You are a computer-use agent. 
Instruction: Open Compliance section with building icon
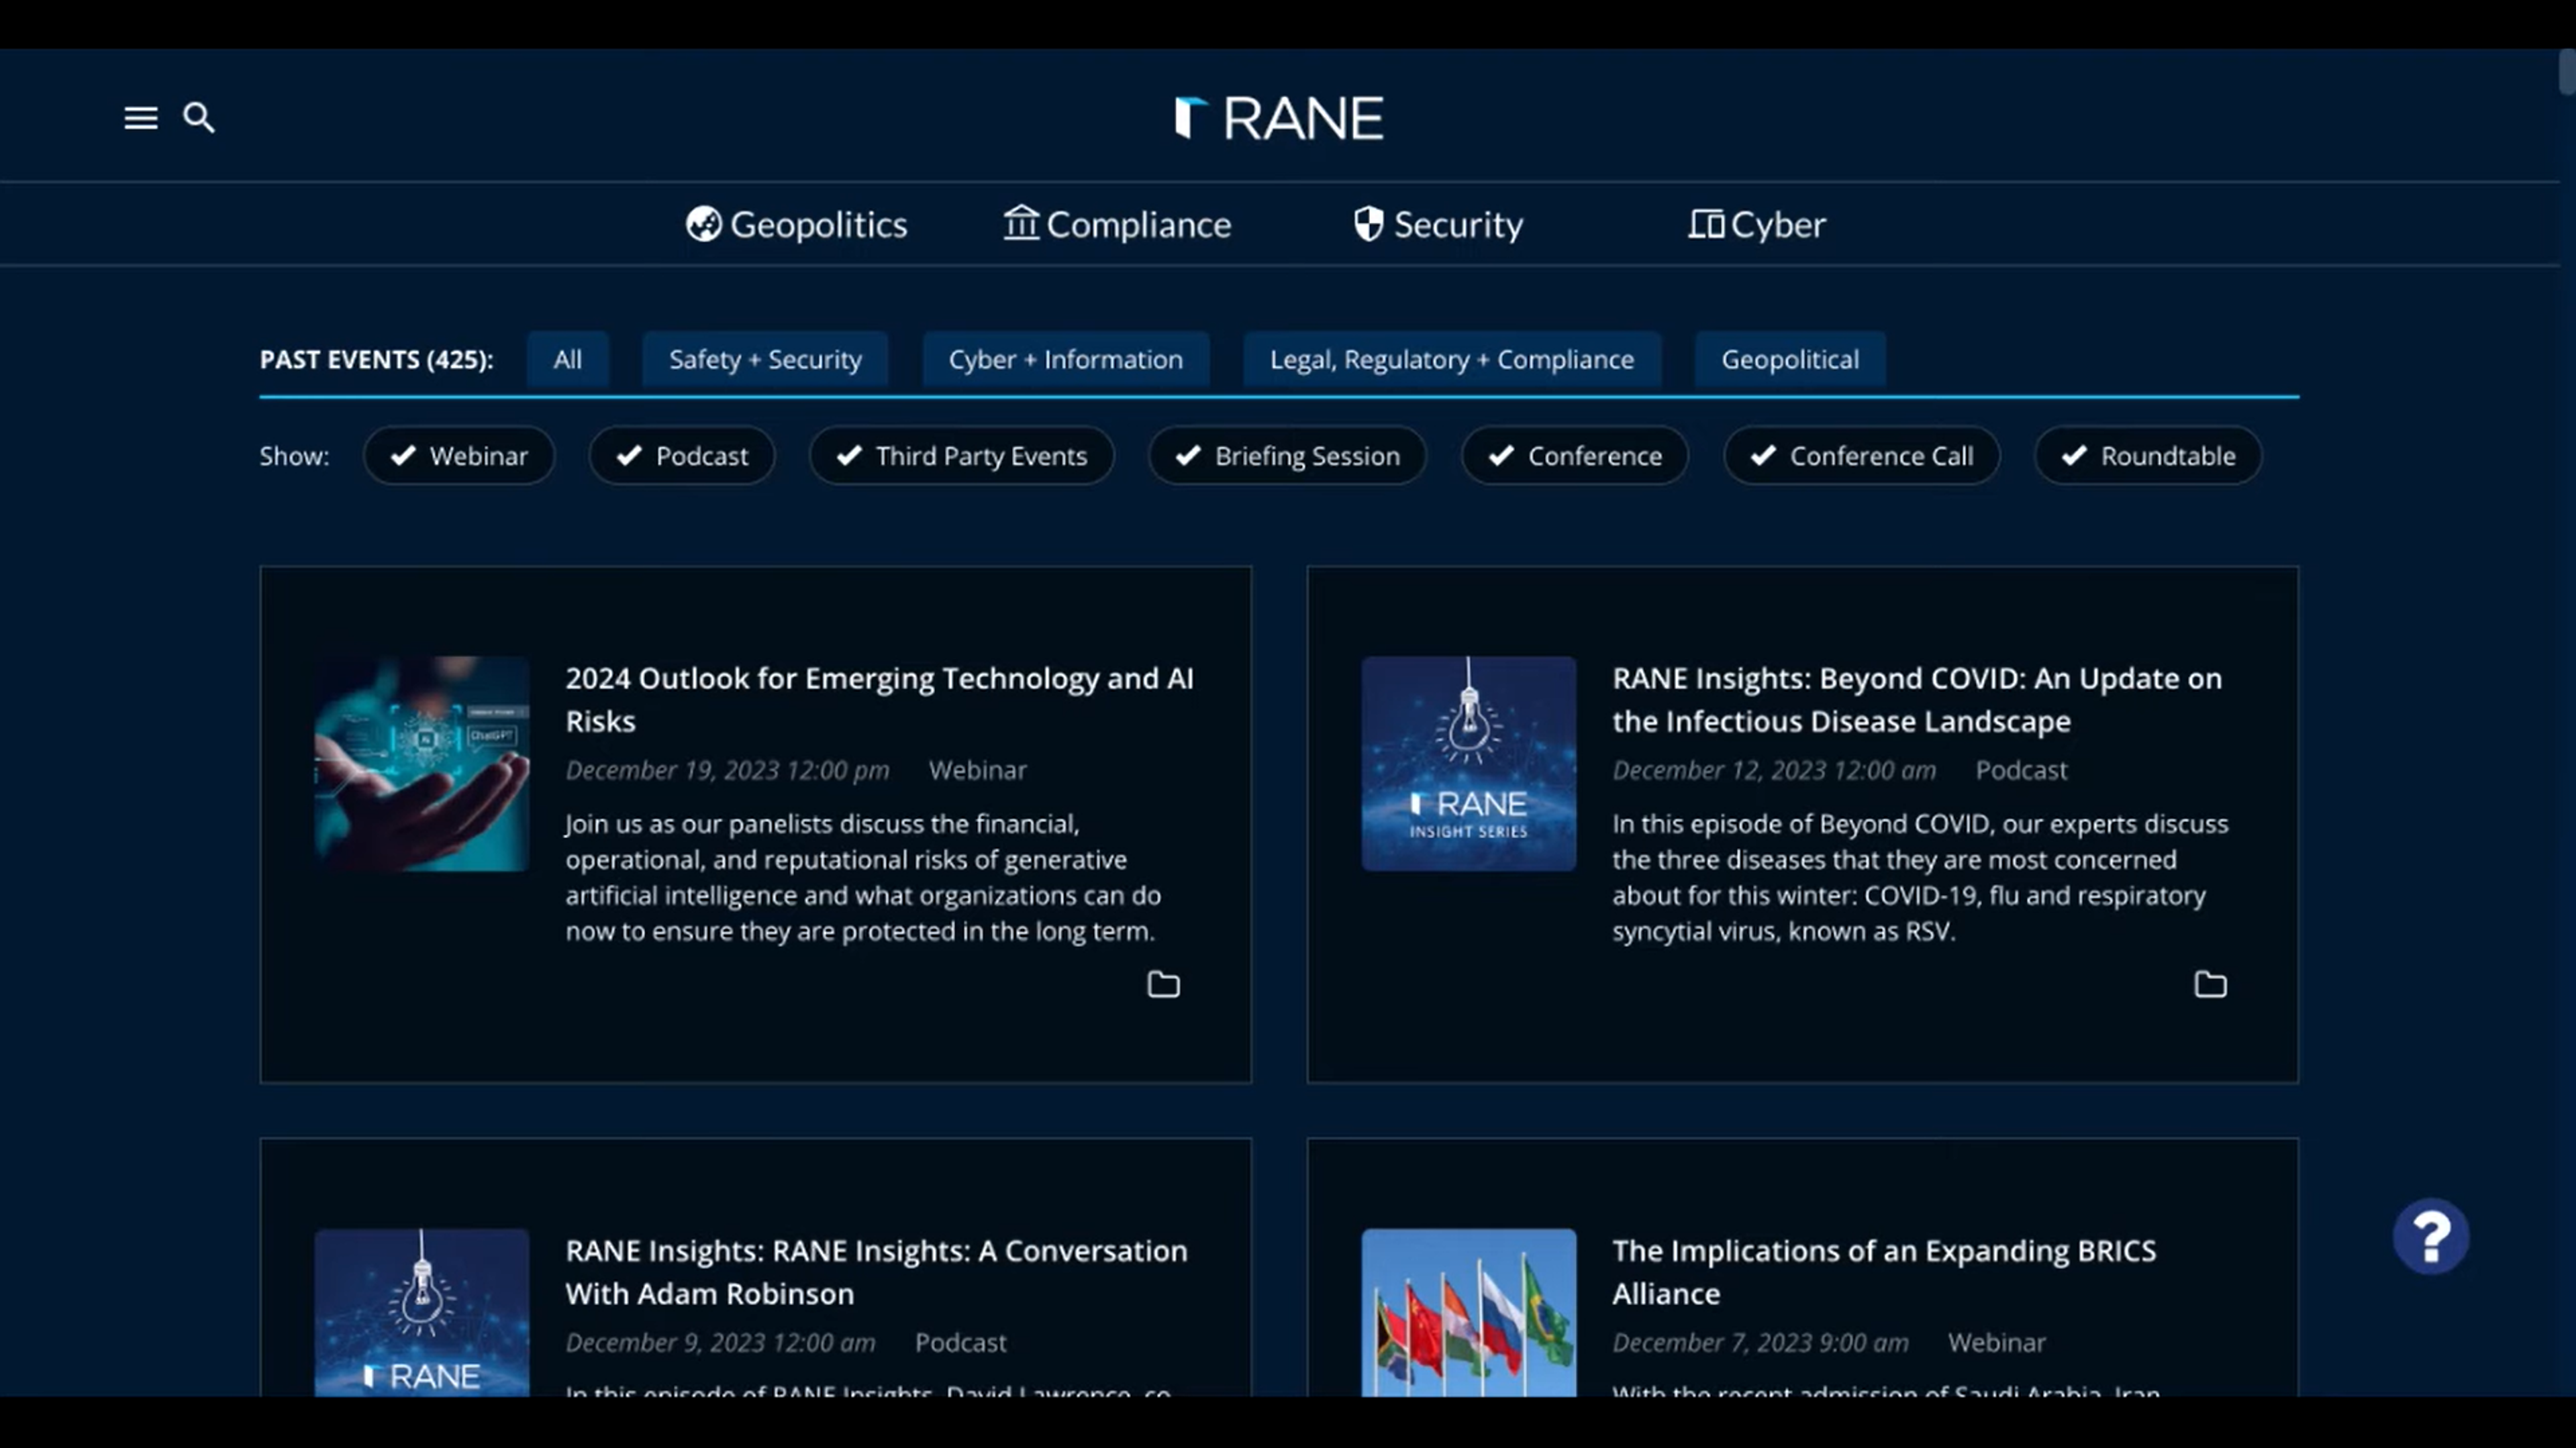(1117, 224)
